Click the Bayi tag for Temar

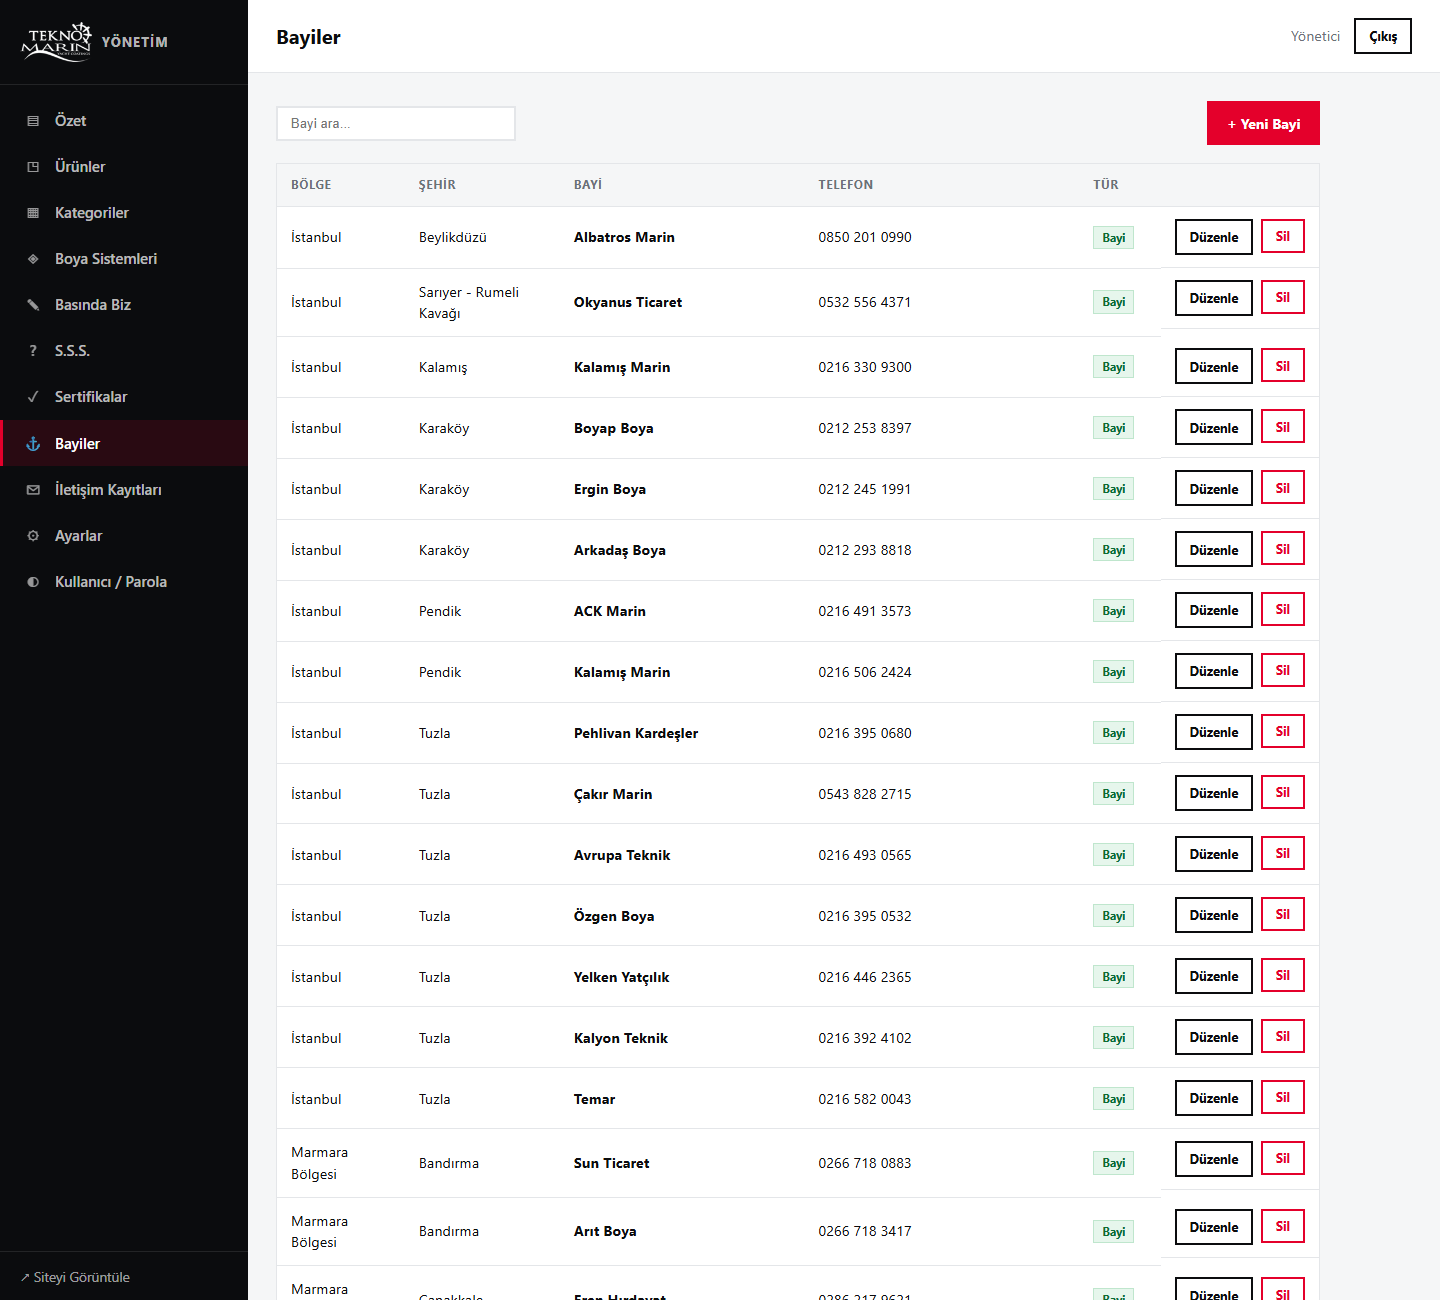point(1113,1098)
